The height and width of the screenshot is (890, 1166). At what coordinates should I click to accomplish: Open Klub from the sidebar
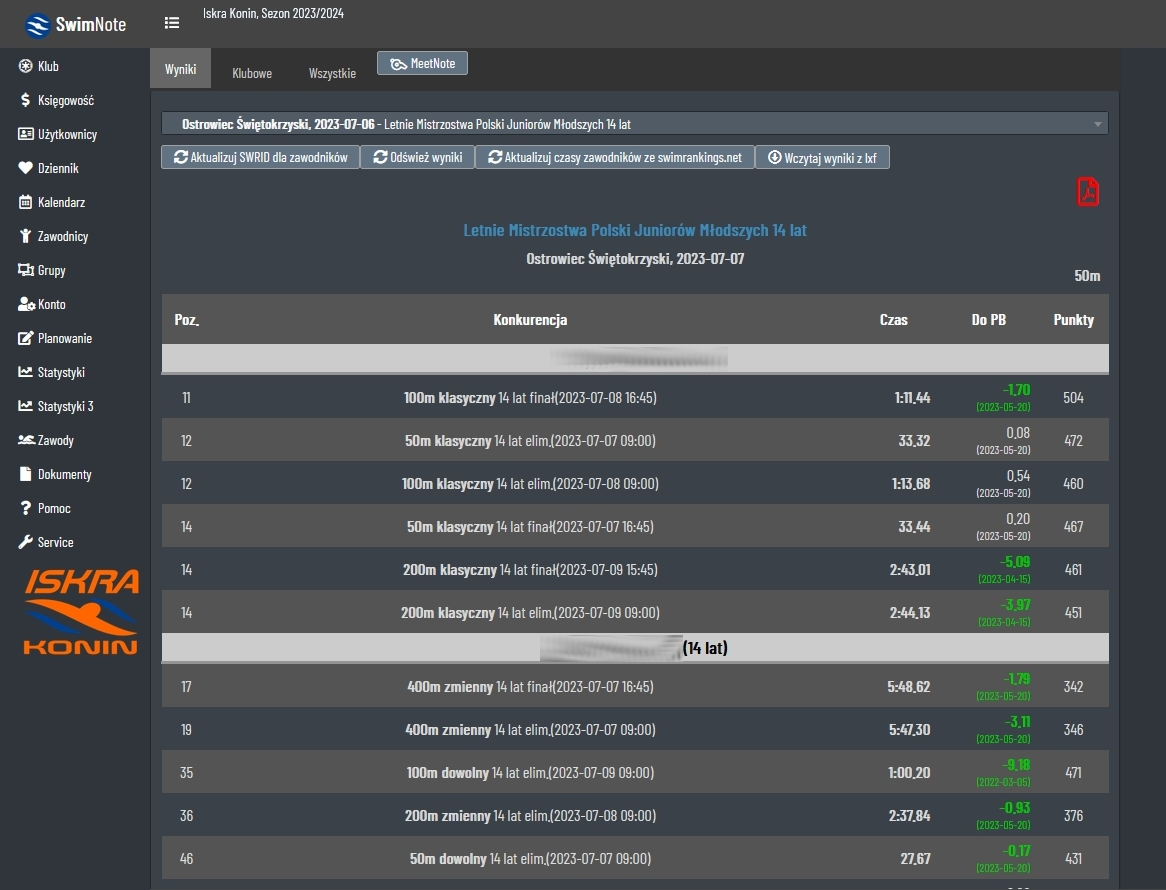pyautogui.click(x=48, y=66)
